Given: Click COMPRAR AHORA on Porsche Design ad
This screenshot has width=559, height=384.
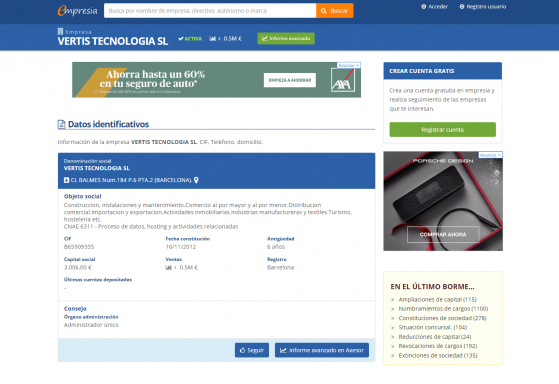Looking at the screenshot, I should coord(443,234).
